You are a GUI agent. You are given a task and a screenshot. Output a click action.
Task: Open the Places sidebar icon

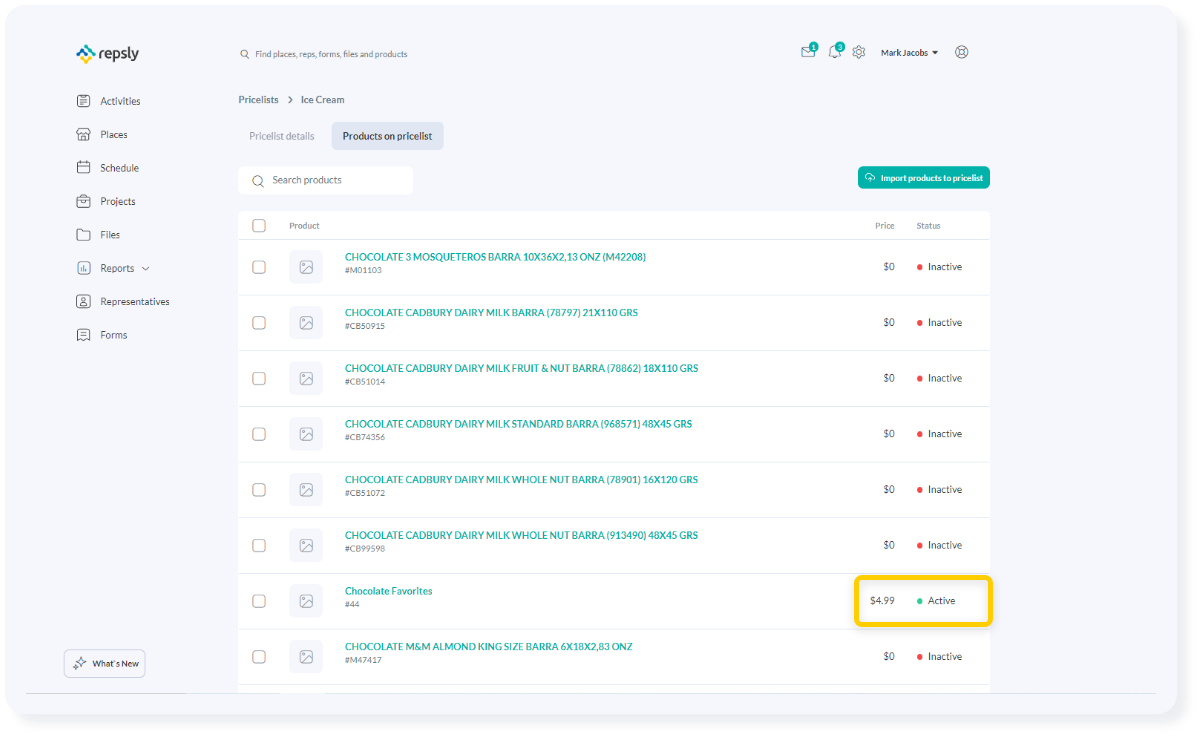[x=84, y=134]
